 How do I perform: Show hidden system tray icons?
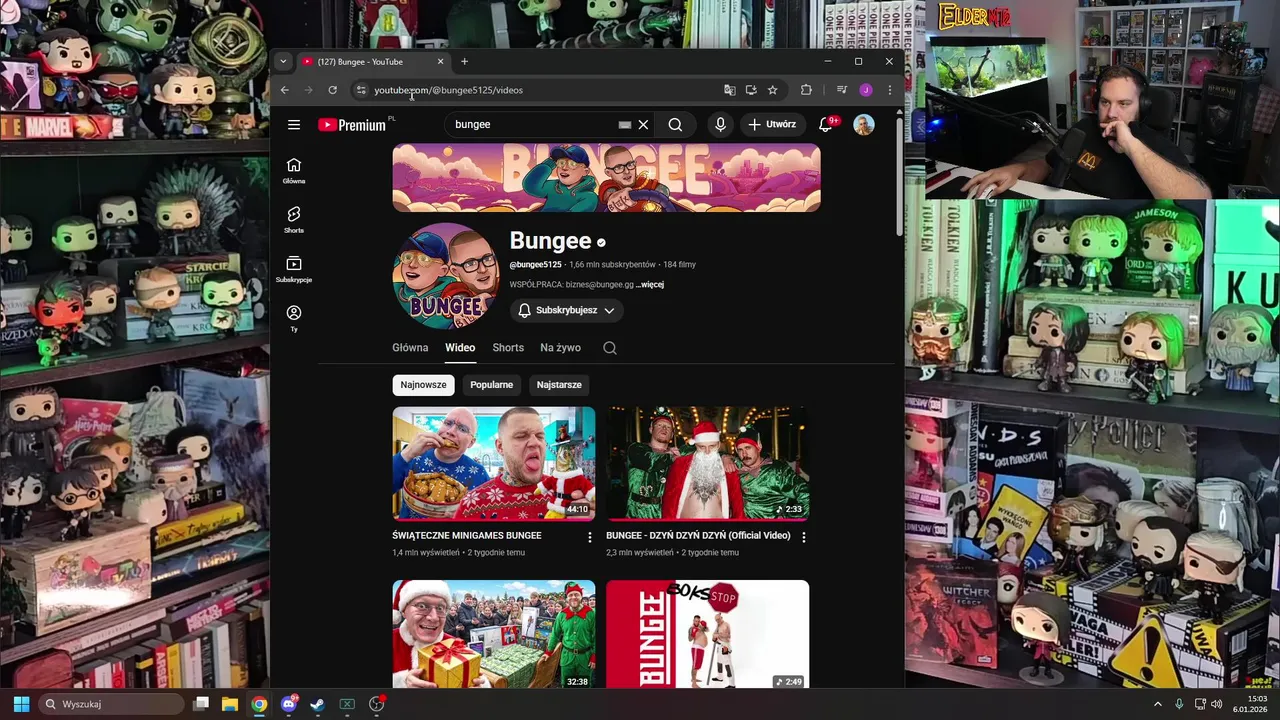click(1158, 704)
